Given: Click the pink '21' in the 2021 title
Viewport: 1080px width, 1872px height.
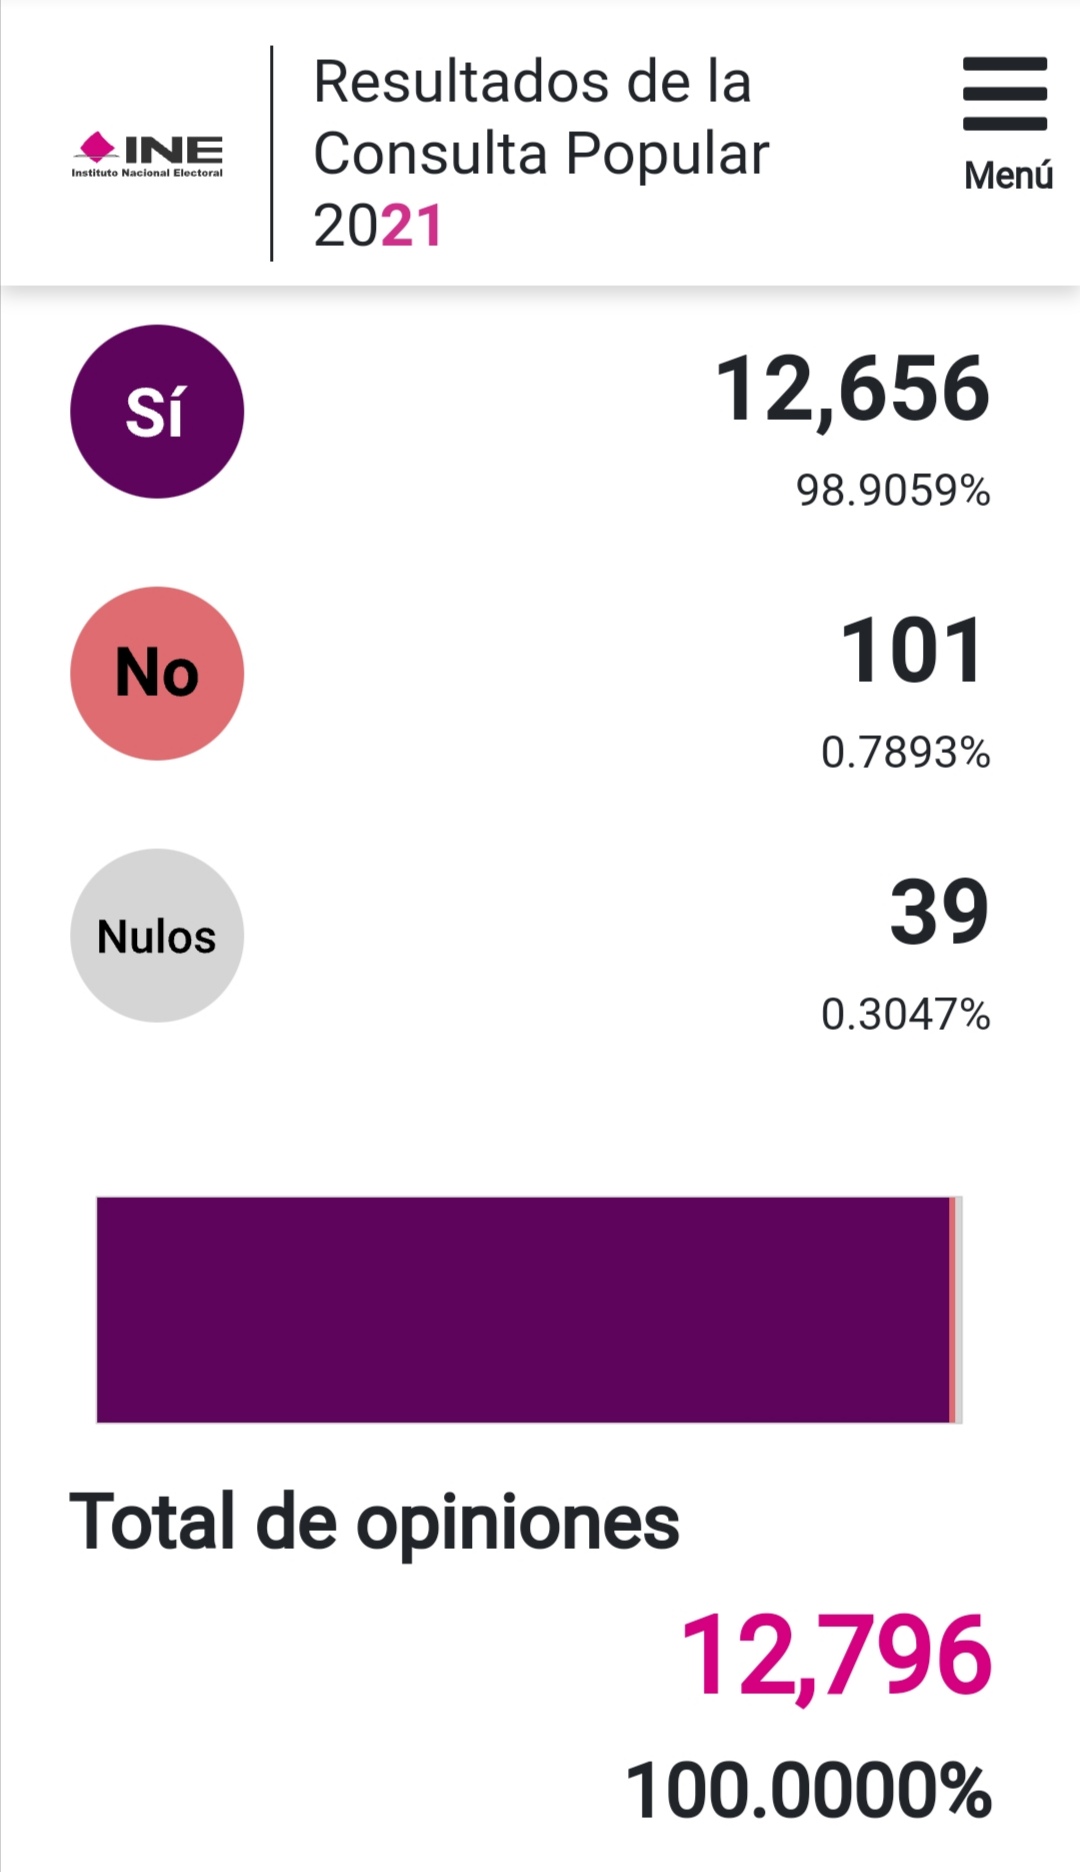Looking at the screenshot, I should (x=411, y=226).
